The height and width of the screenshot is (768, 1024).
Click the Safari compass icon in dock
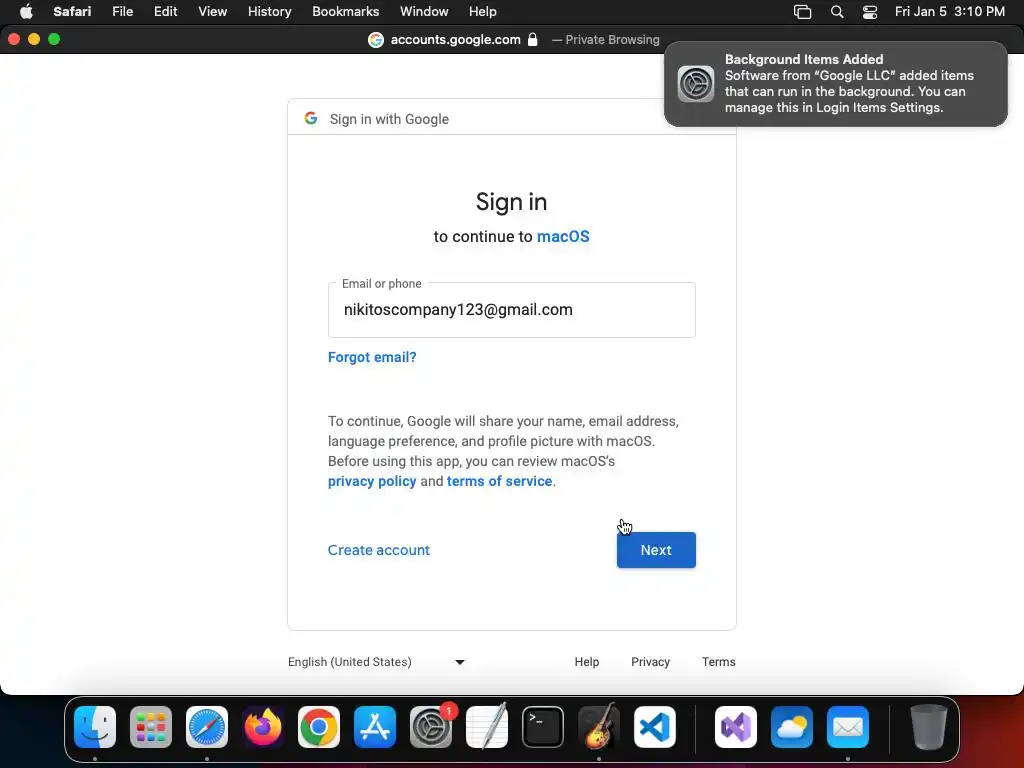pyautogui.click(x=207, y=727)
